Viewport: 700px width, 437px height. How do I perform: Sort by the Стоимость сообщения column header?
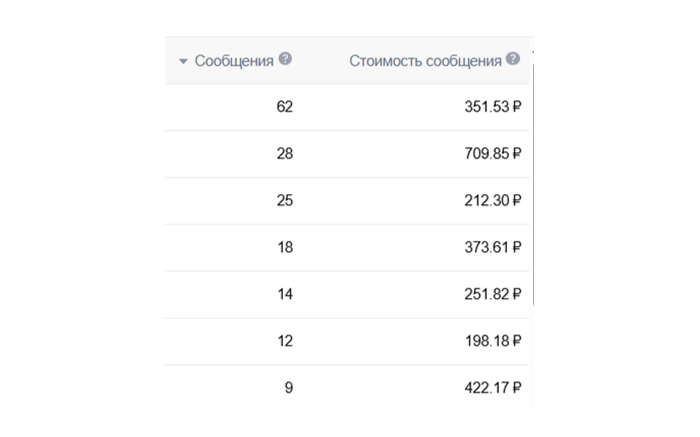(x=425, y=61)
